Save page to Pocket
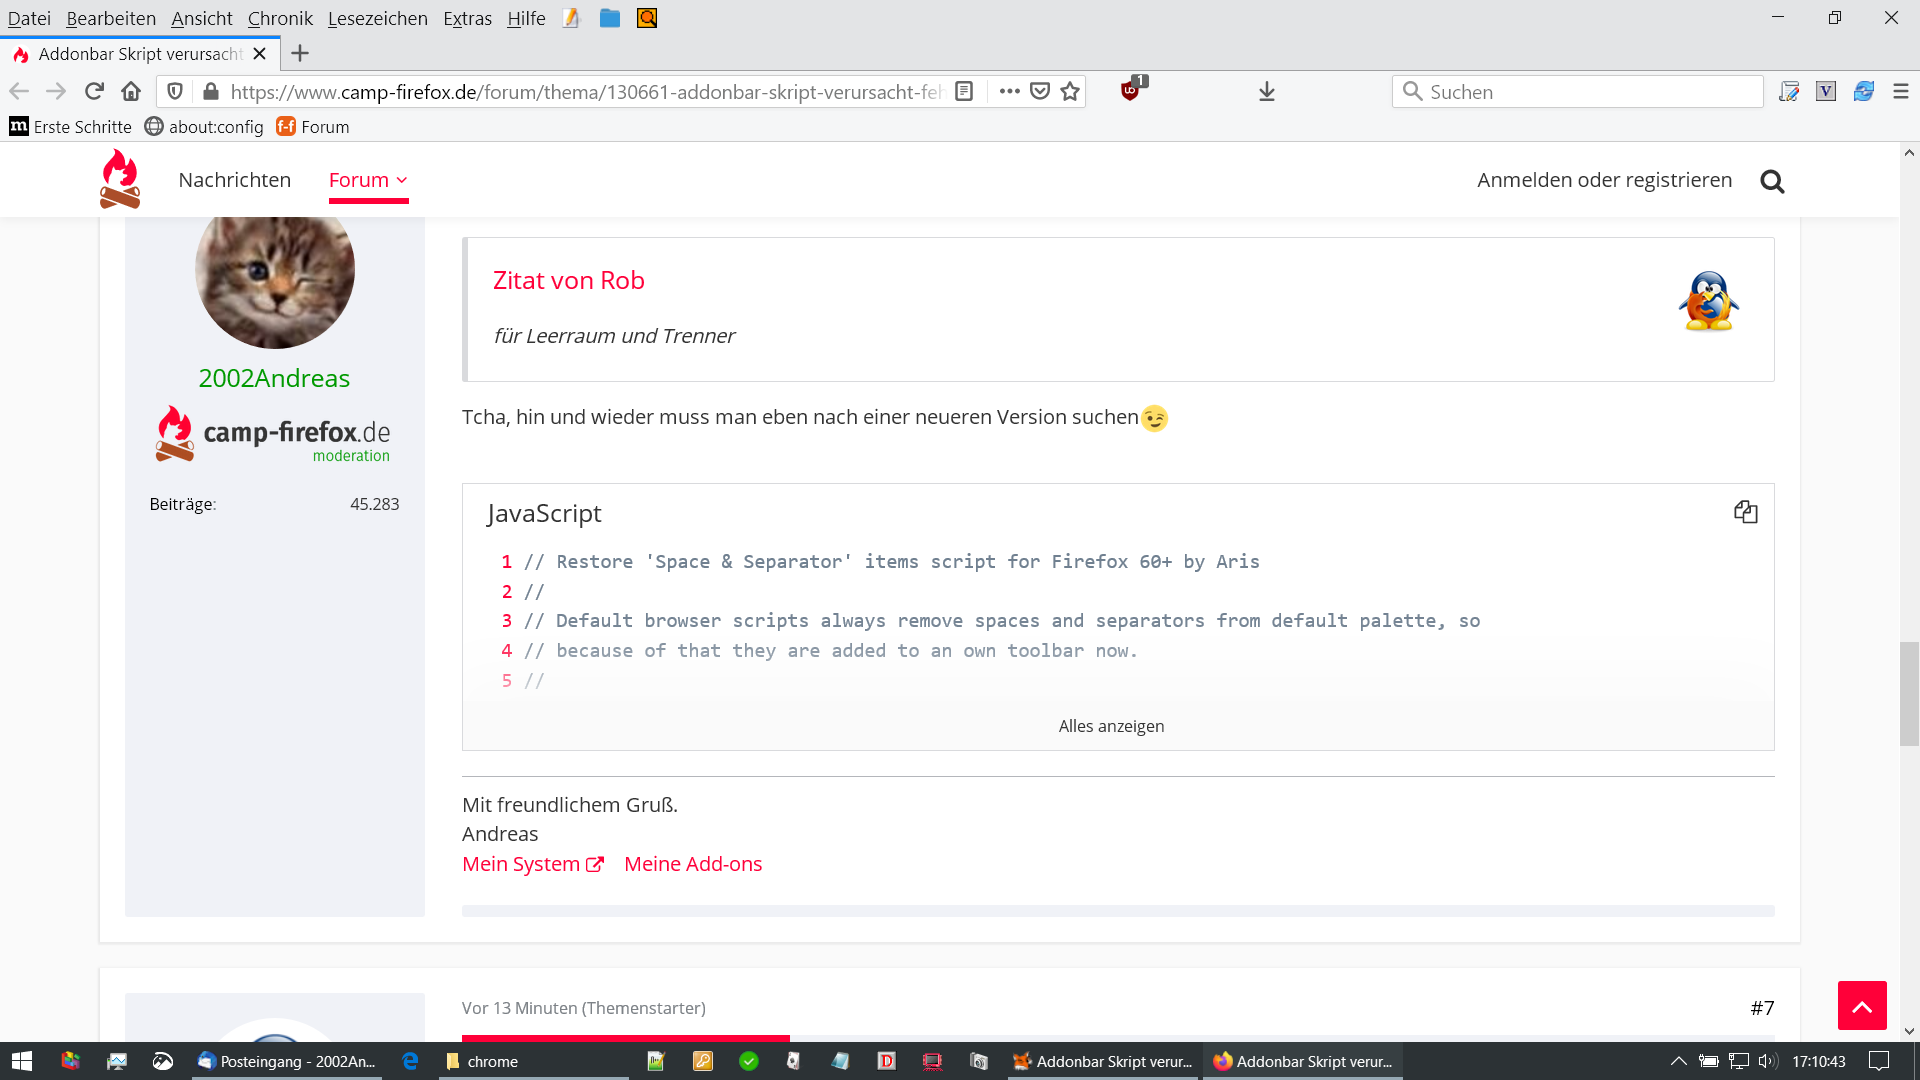Image resolution: width=1920 pixels, height=1080 pixels. 1040,92
